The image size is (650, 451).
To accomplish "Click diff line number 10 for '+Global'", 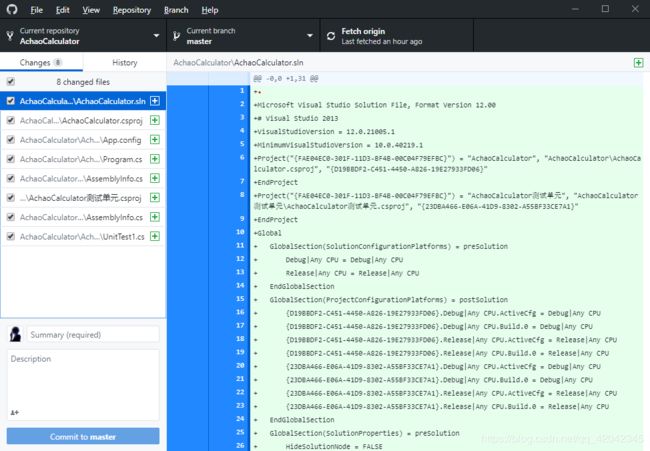I will (240, 232).
